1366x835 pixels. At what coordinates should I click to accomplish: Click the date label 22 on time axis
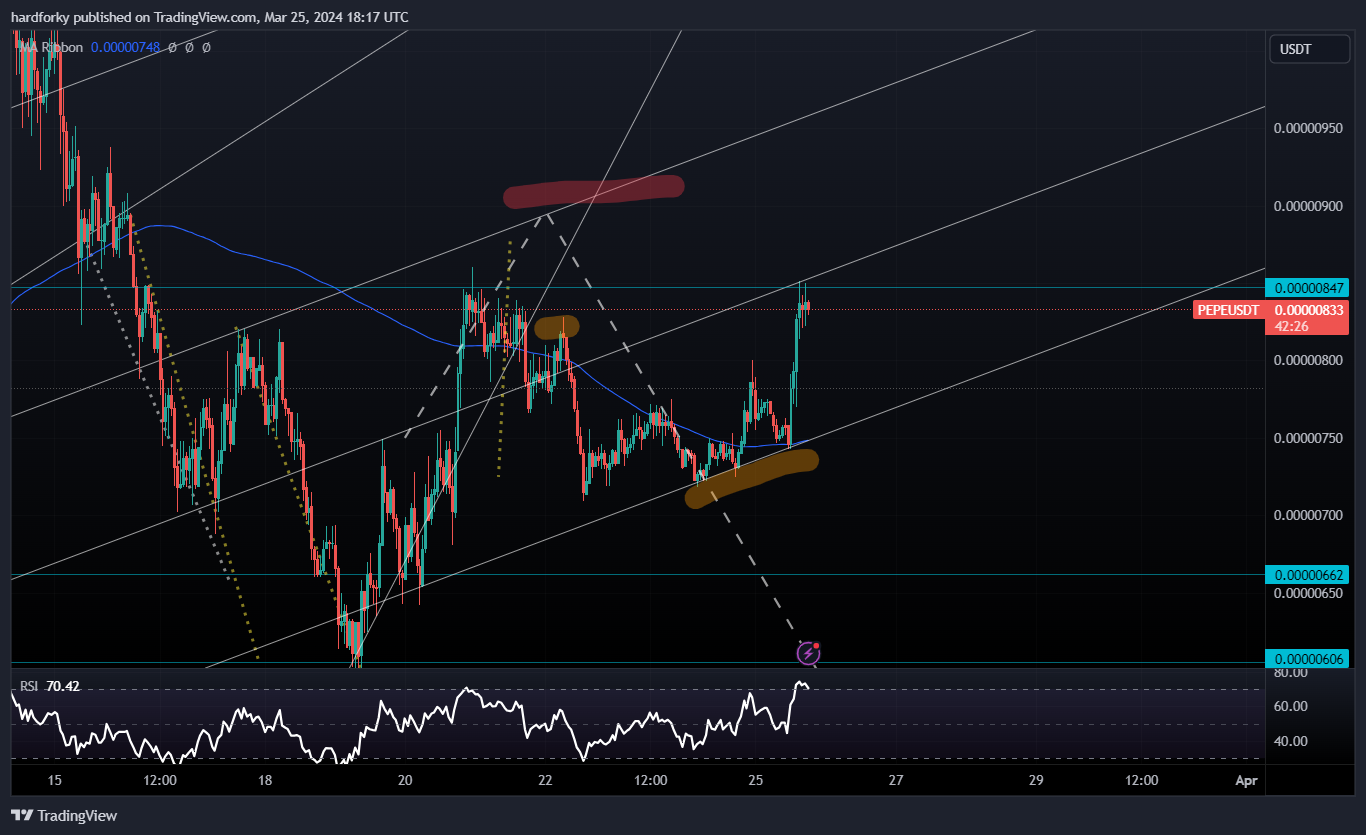(x=545, y=780)
